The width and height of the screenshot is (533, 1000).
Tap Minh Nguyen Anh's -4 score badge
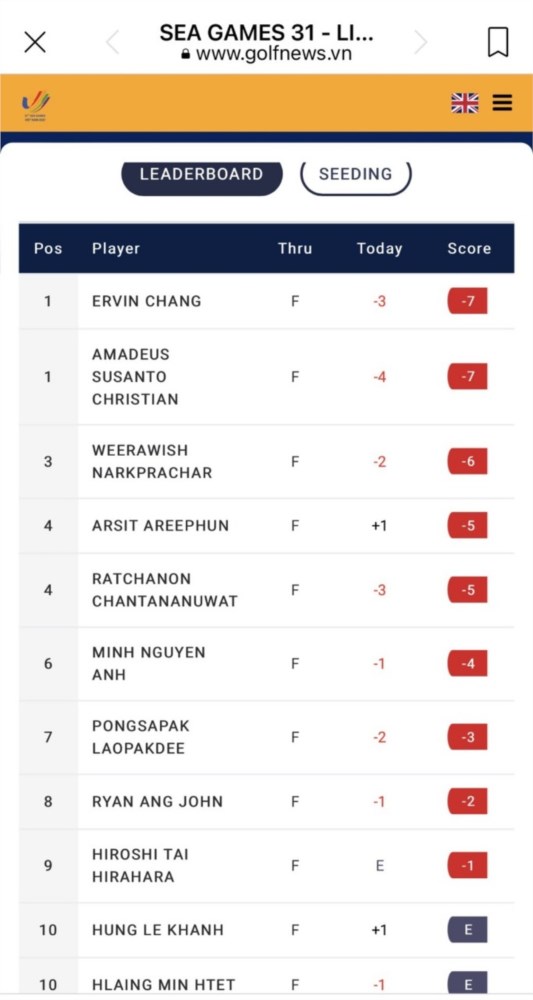467,663
